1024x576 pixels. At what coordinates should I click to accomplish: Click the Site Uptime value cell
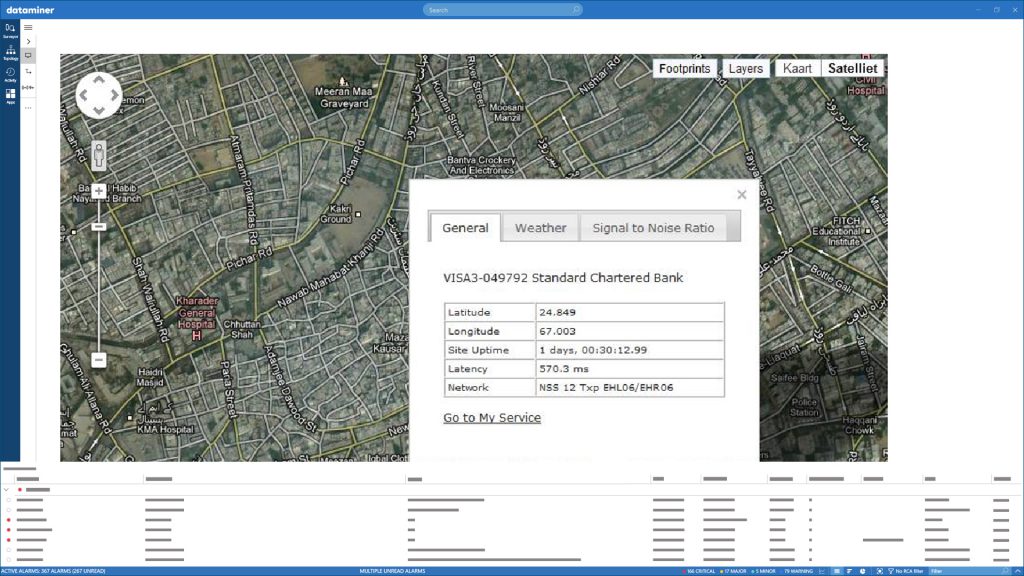[630, 350]
